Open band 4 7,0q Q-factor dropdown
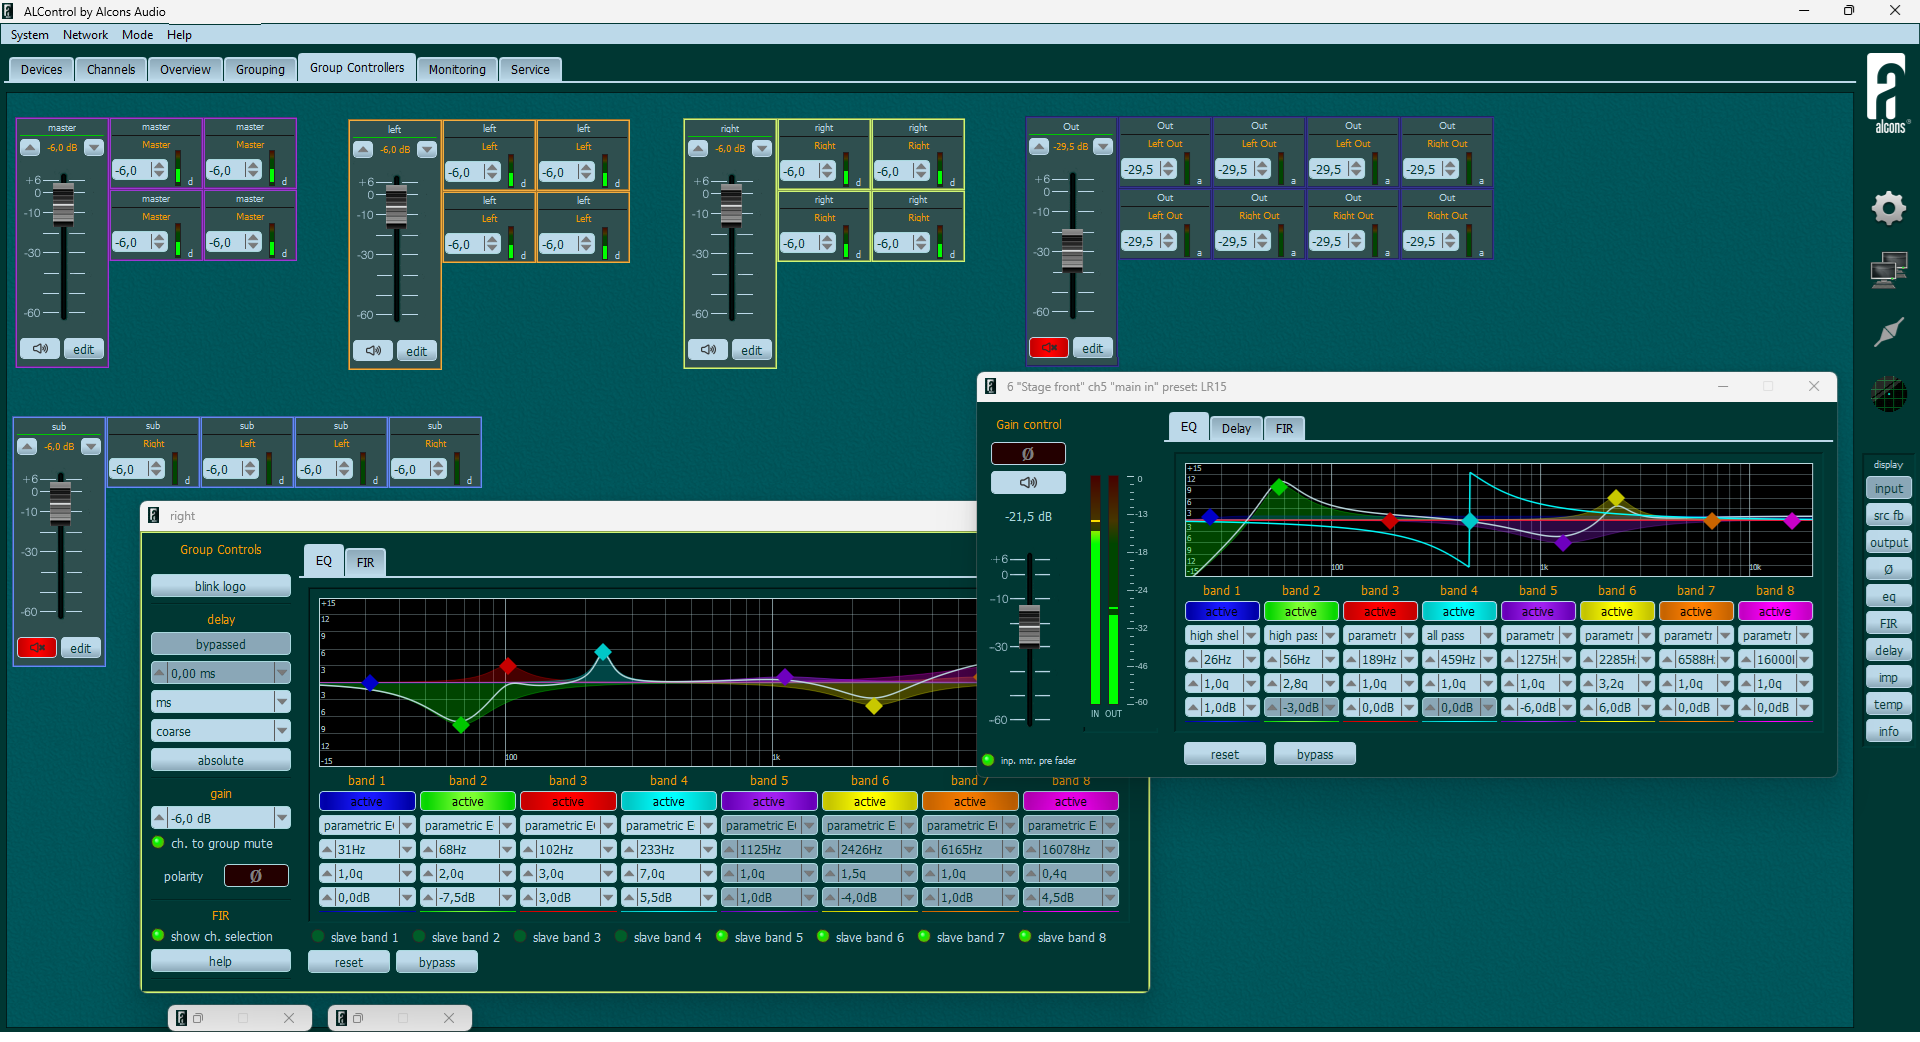 (708, 873)
